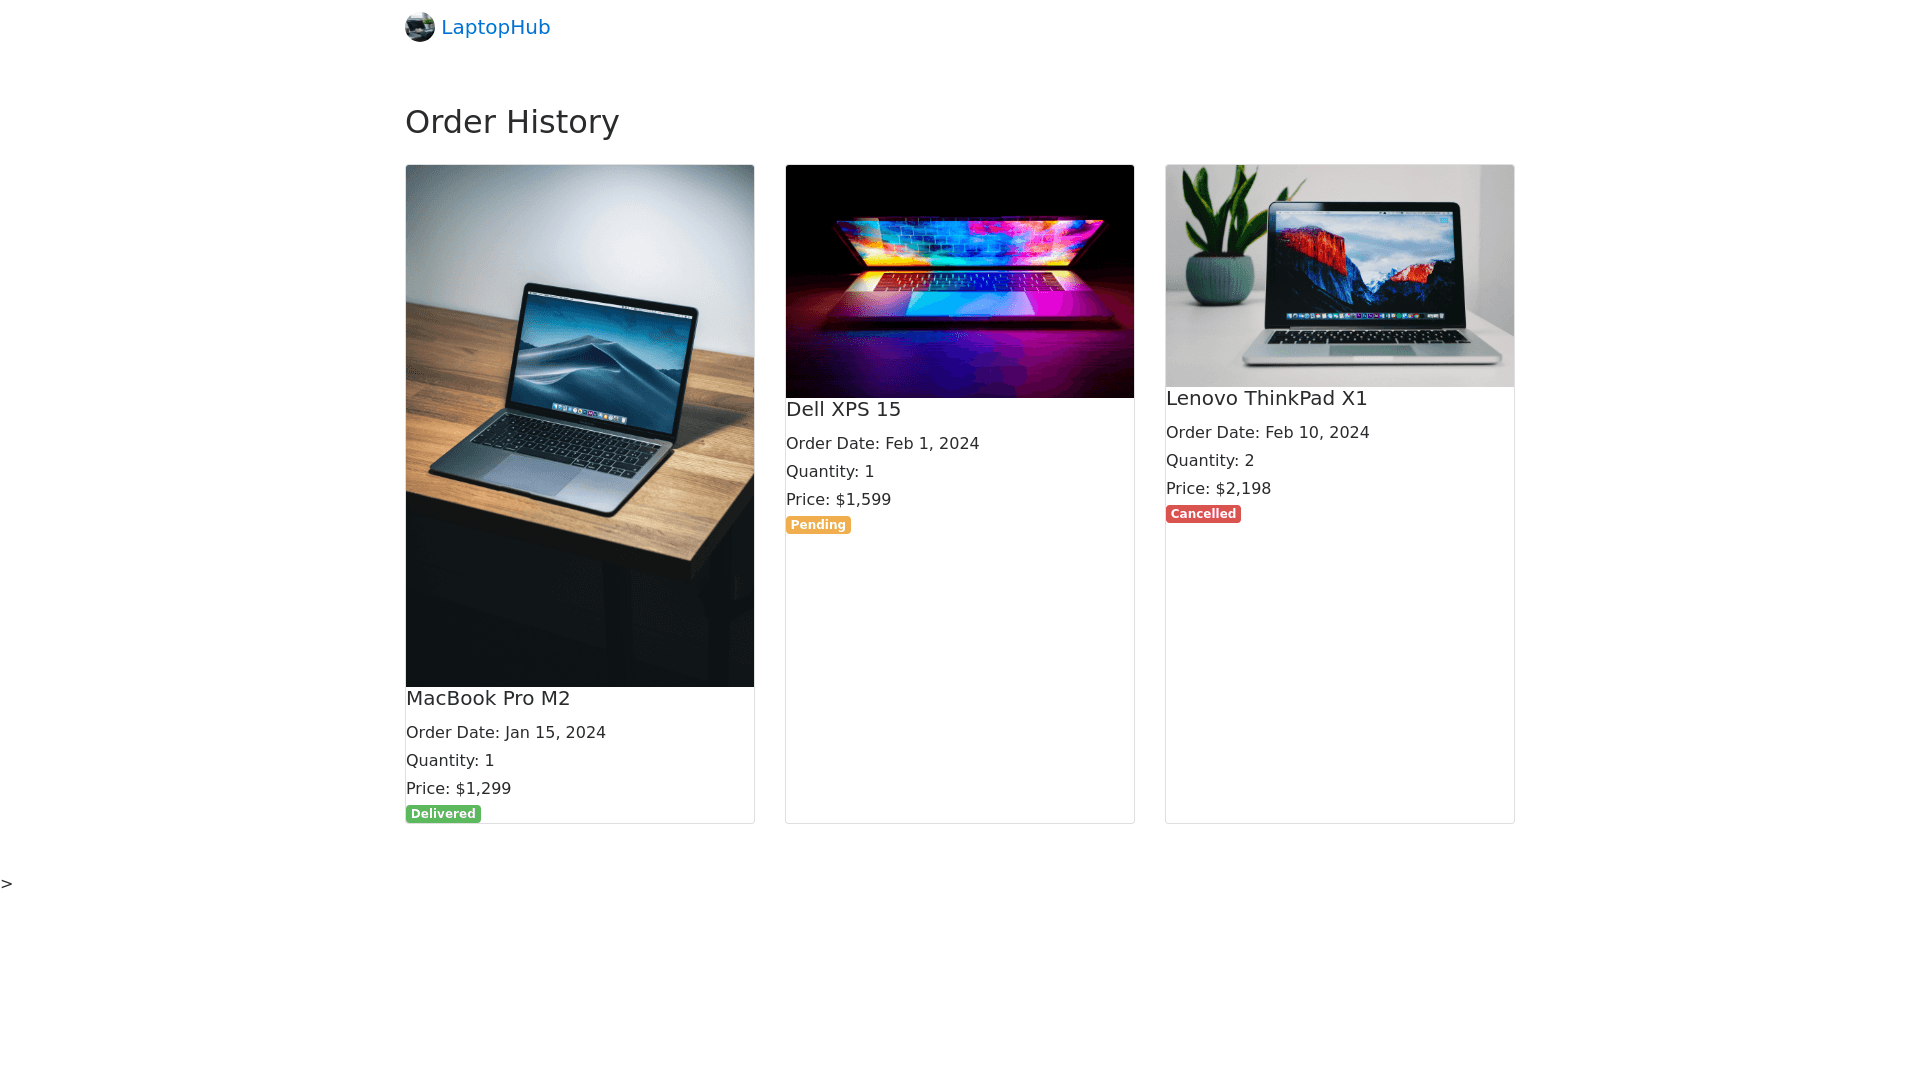1920x1080 pixels.
Task: Click the green Delivered status badge
Action: pos(443,814)
